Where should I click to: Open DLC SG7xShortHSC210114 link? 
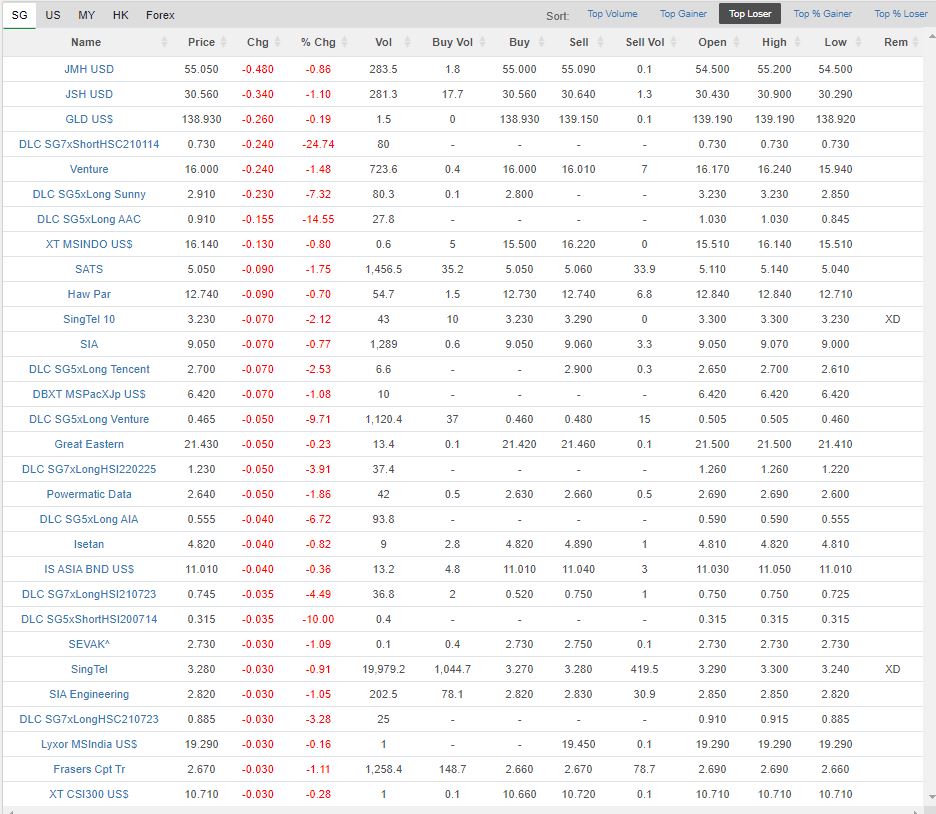click(x=89, y=144)
